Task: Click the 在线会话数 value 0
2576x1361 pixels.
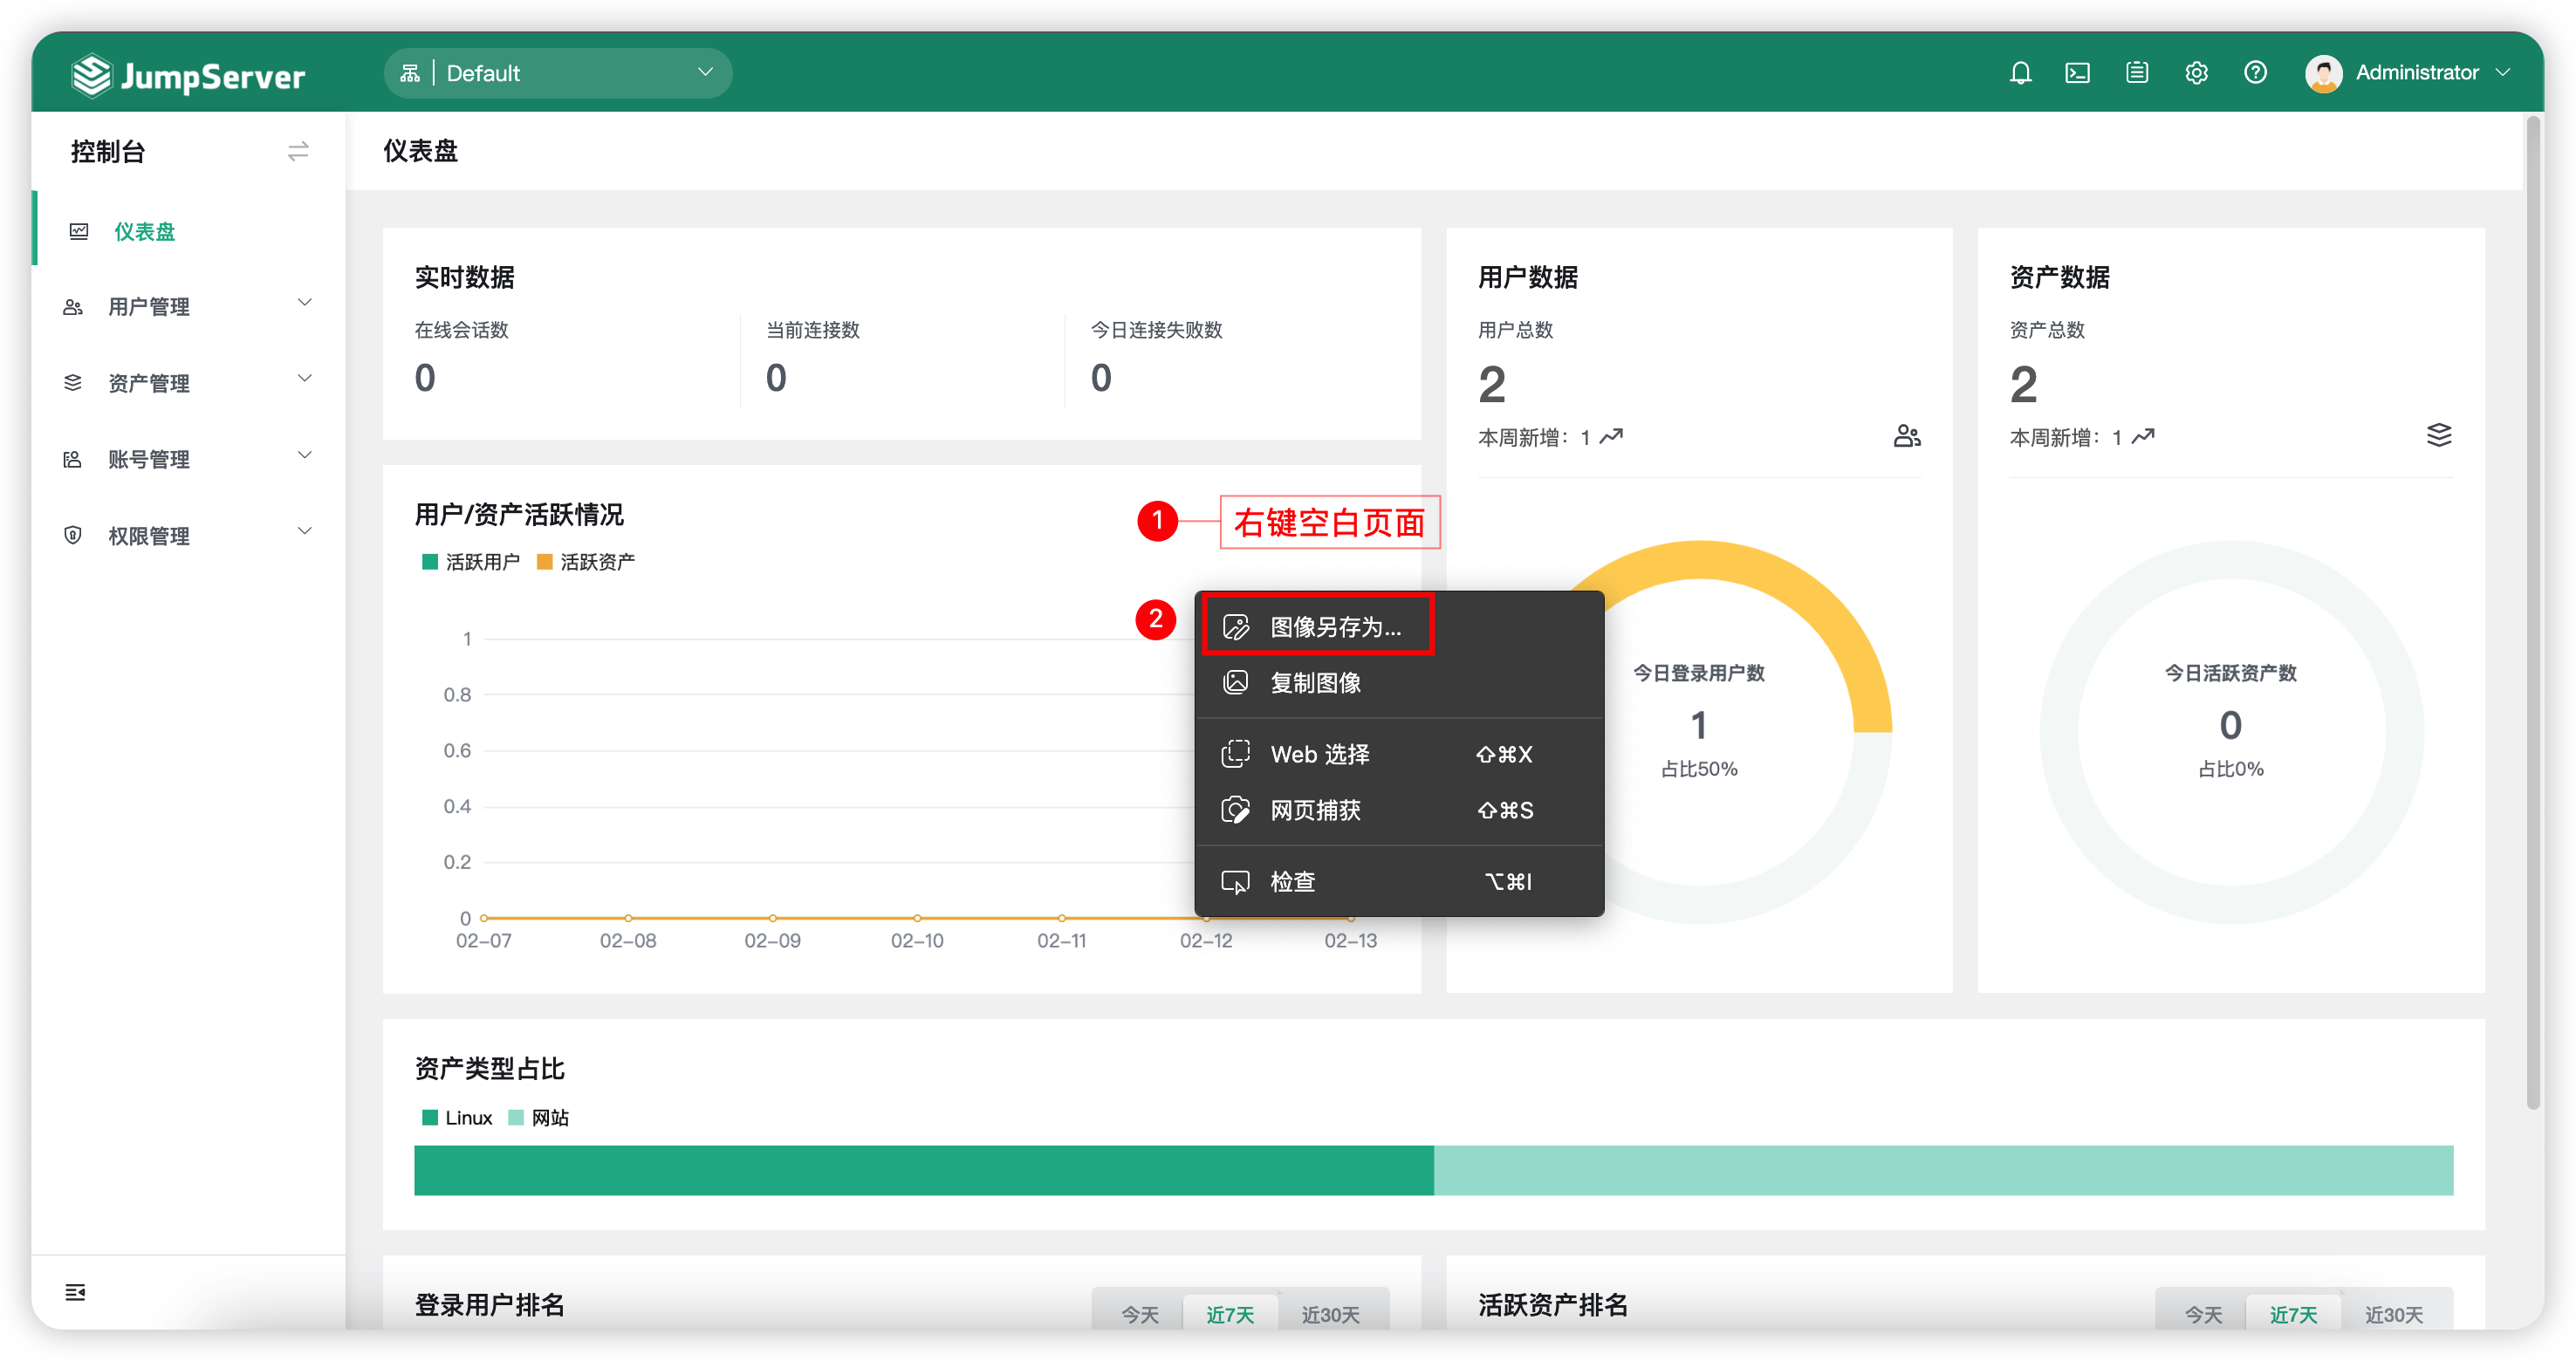Action: (x=425, y=378)
